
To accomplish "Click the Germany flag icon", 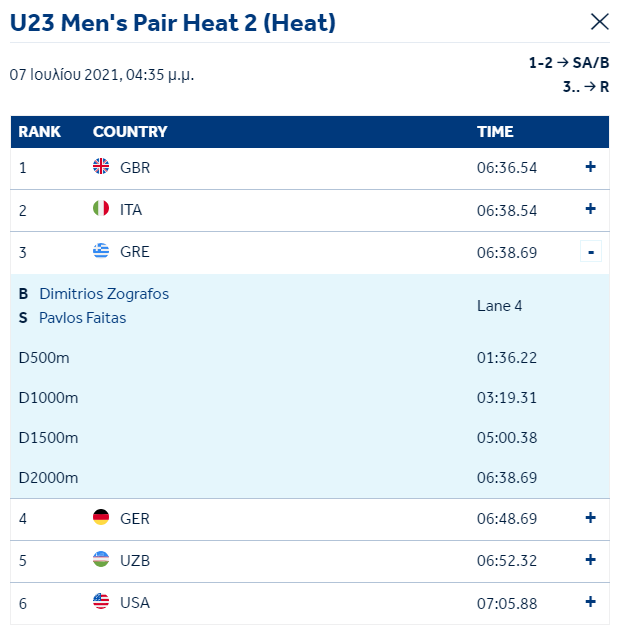I will pyautogui.click(x=101, y=517).
